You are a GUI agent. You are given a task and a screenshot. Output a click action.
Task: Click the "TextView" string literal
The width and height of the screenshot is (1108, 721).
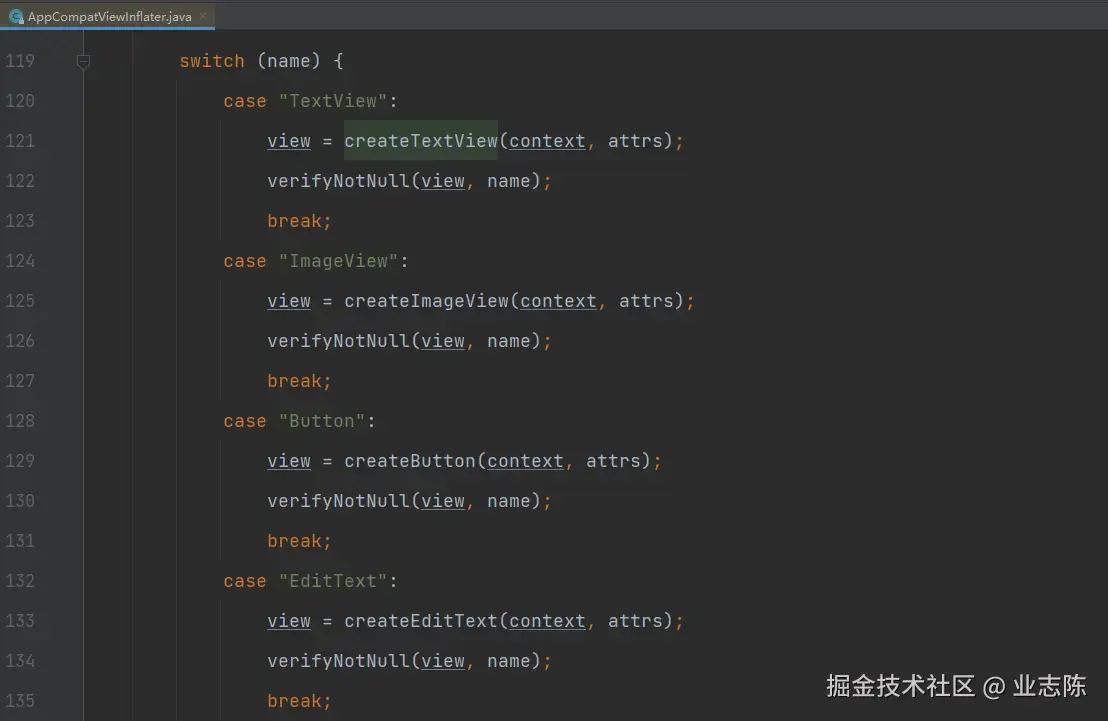pos(333,101)
